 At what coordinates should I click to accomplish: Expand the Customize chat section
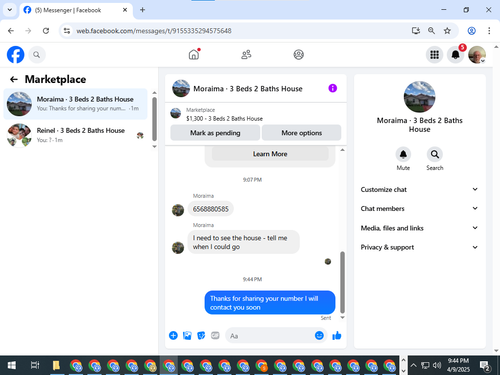point(419,189)
